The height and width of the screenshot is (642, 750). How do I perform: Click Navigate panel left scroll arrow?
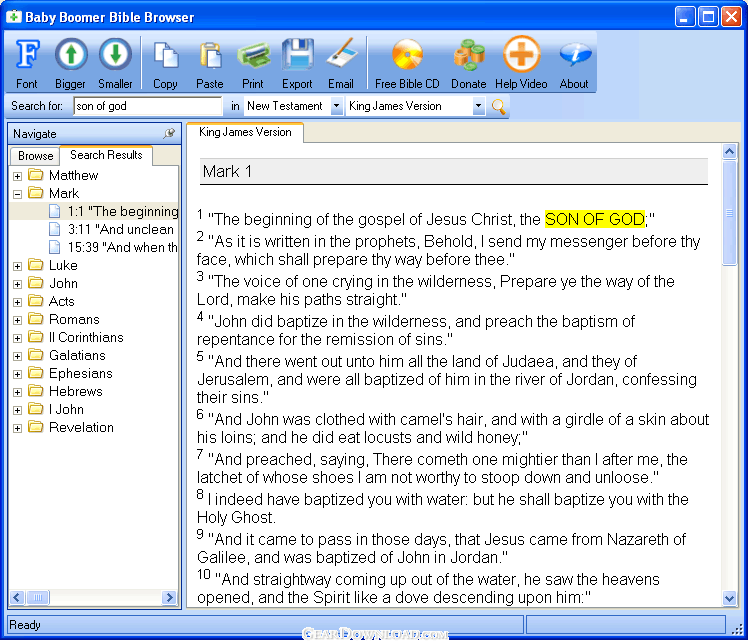point(17,598)
